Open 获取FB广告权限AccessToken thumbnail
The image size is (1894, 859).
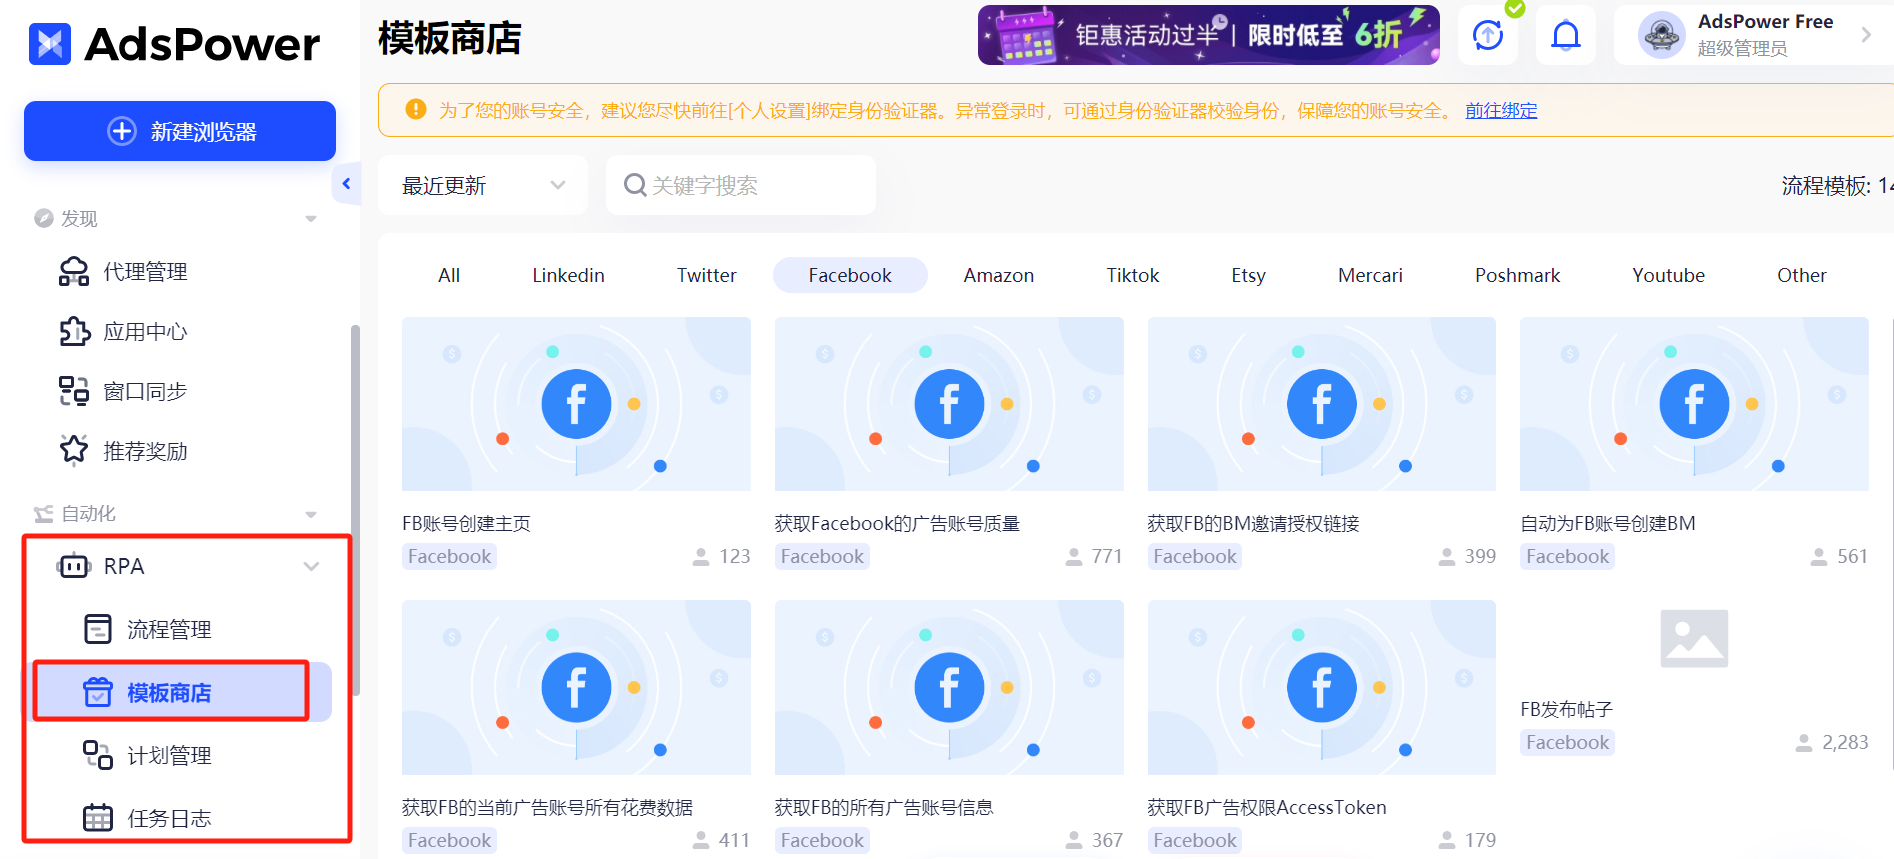tap(1322, 687)
